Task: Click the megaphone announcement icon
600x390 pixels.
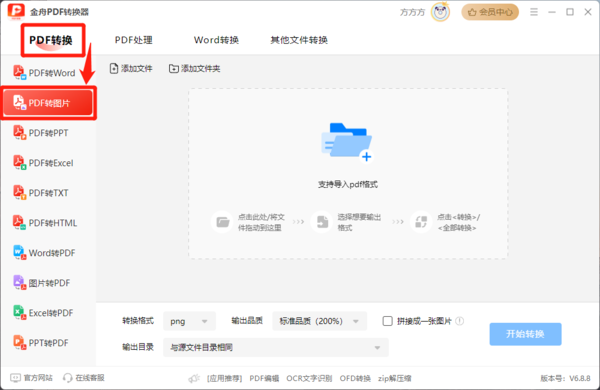Action: tap(194, 379)
